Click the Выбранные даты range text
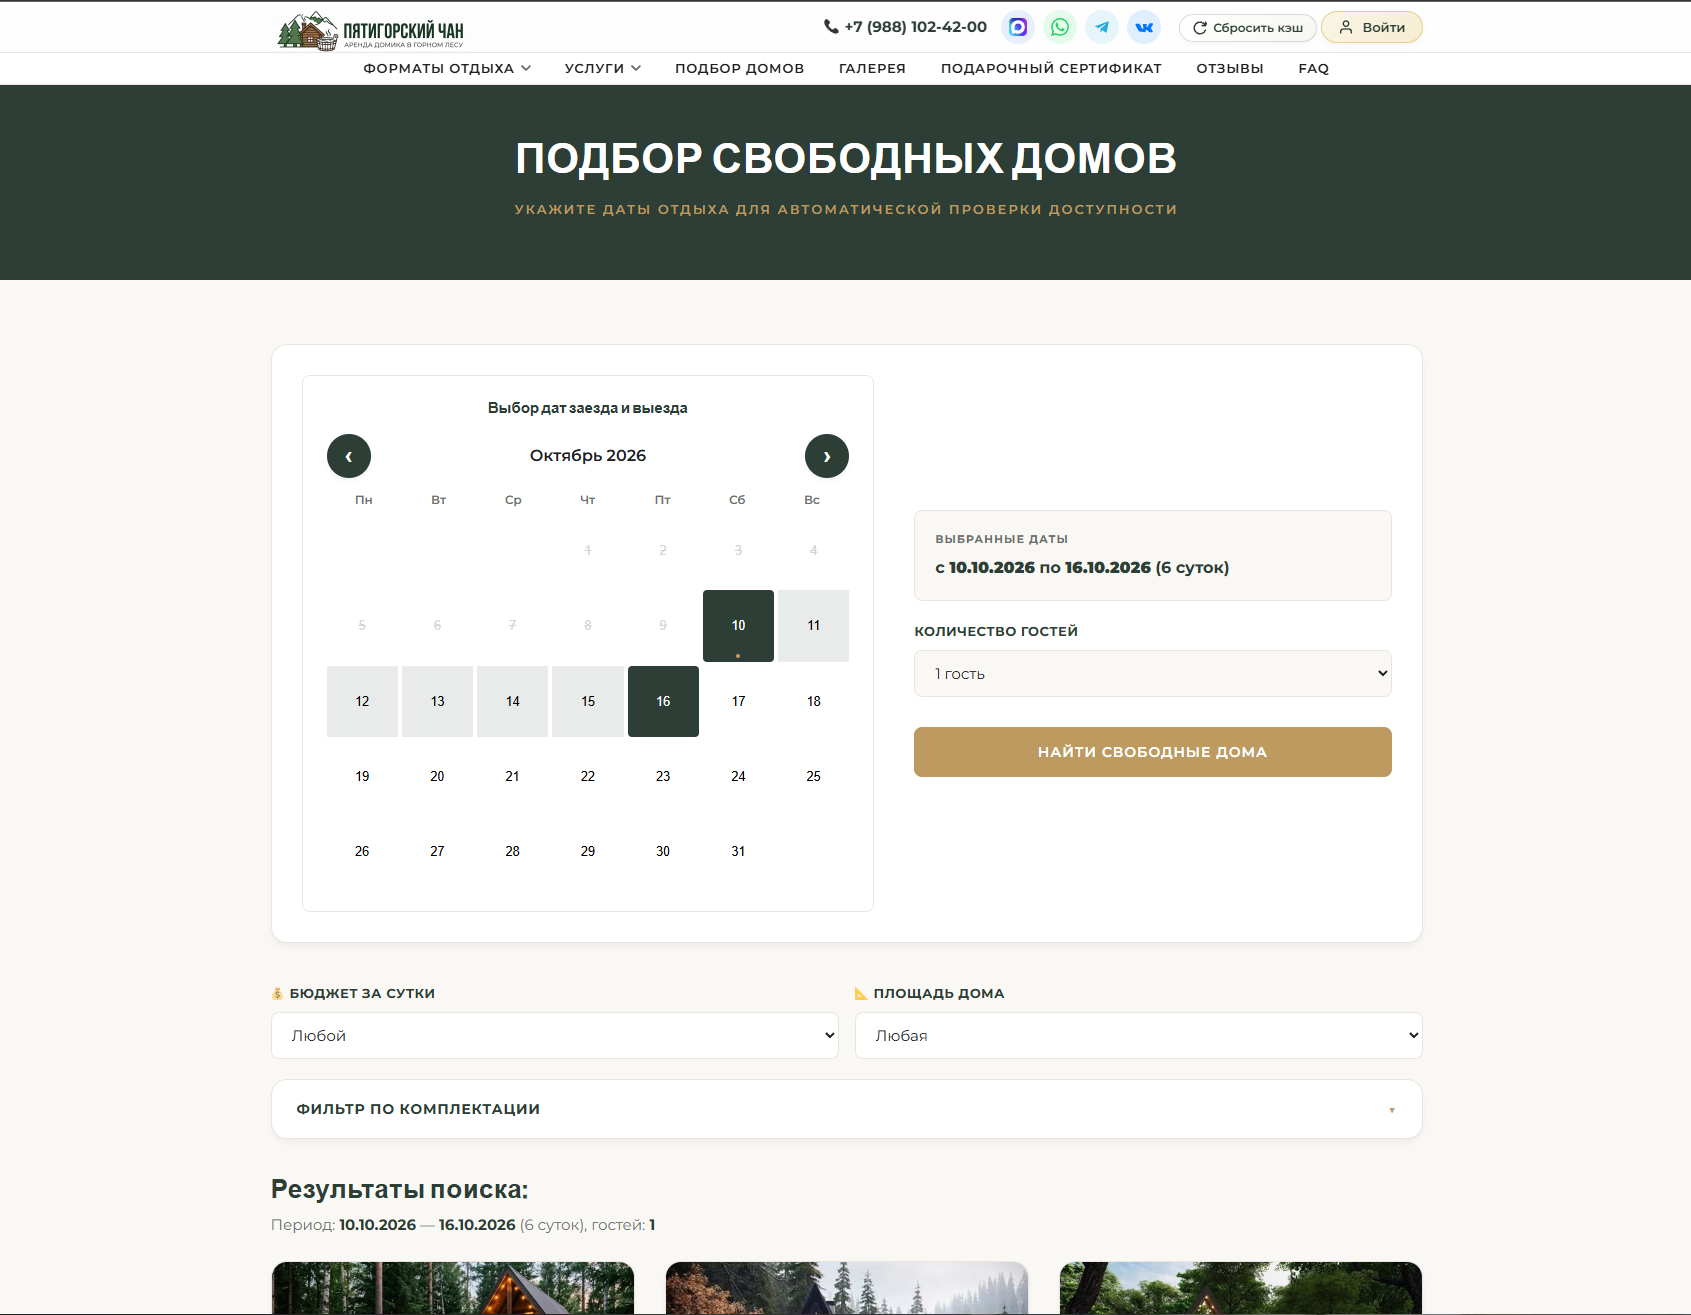The height and width of the screenshot is (1315, 1691). [x=1082, y=568]
